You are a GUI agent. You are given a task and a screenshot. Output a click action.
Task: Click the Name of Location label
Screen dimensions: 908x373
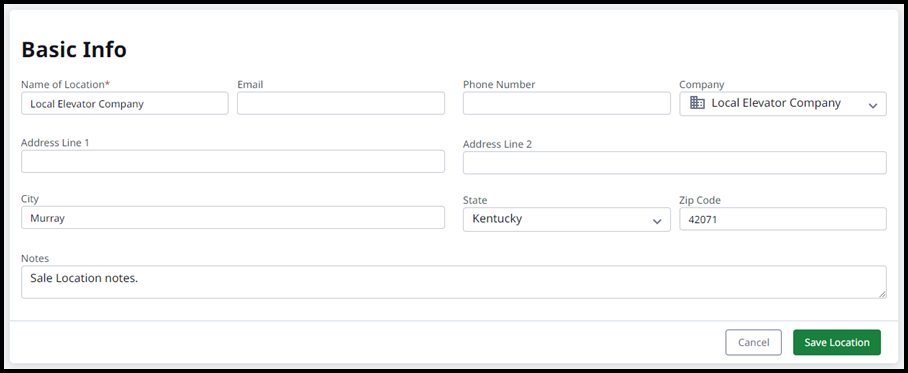[x=65, y=85]
